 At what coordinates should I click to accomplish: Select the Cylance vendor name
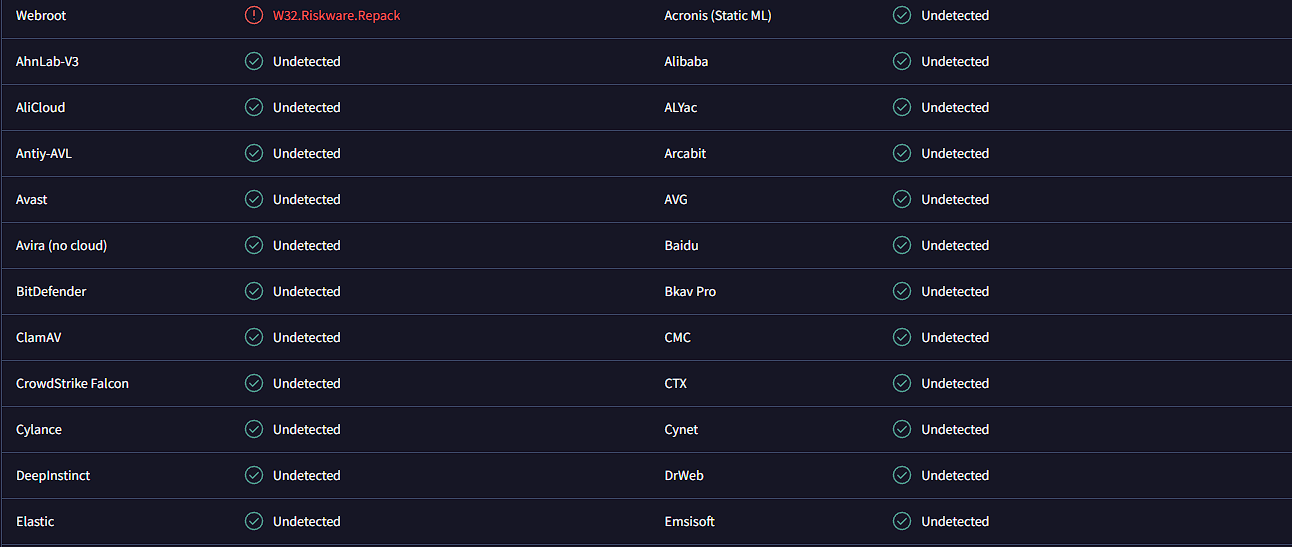point(39,430)
